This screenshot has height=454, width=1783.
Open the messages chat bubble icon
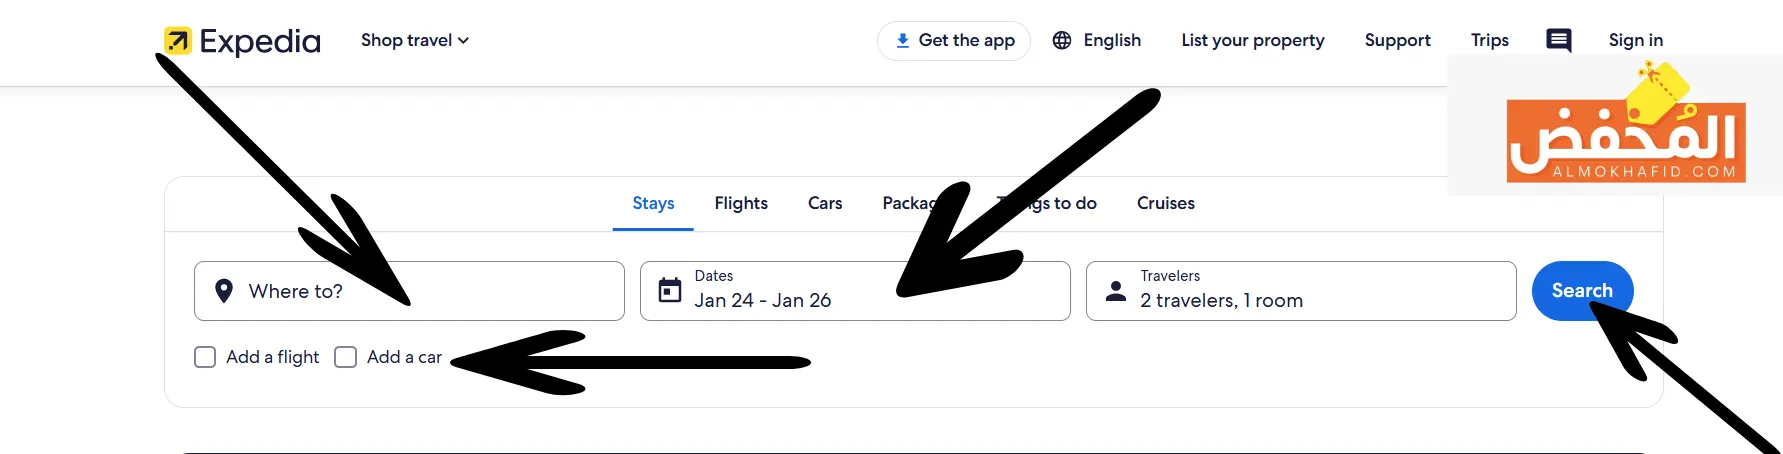pyautogui.click(x=1558, y=40)
